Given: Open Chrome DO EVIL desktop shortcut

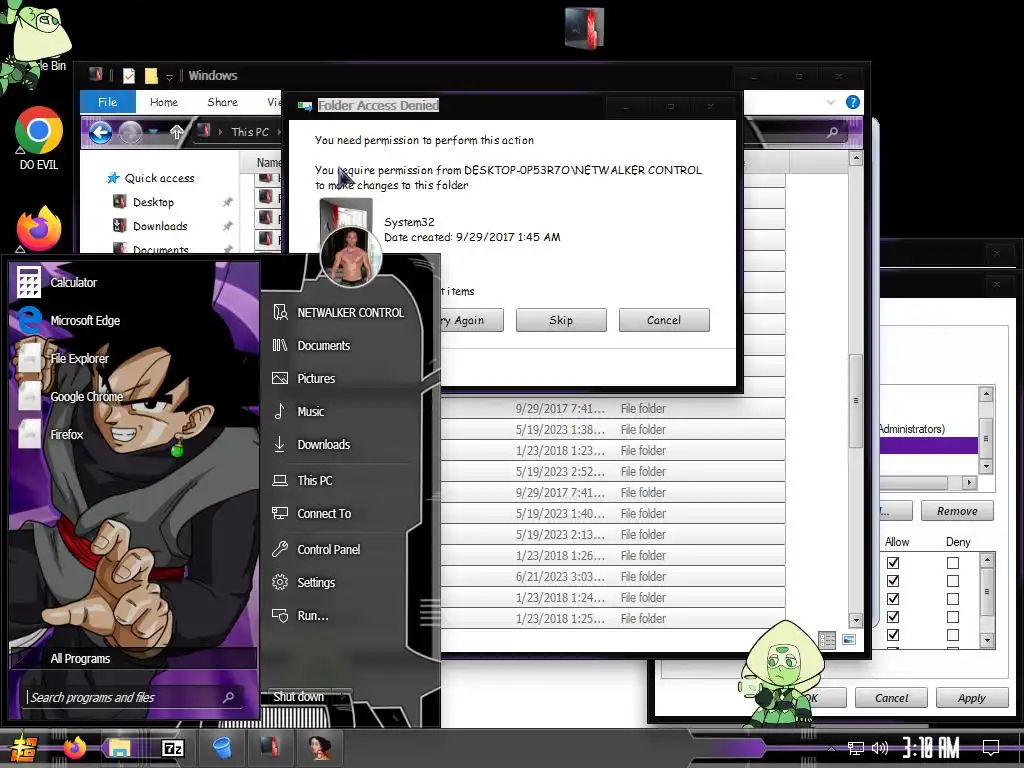Looking at the screenshot, I should pos(39,138).
